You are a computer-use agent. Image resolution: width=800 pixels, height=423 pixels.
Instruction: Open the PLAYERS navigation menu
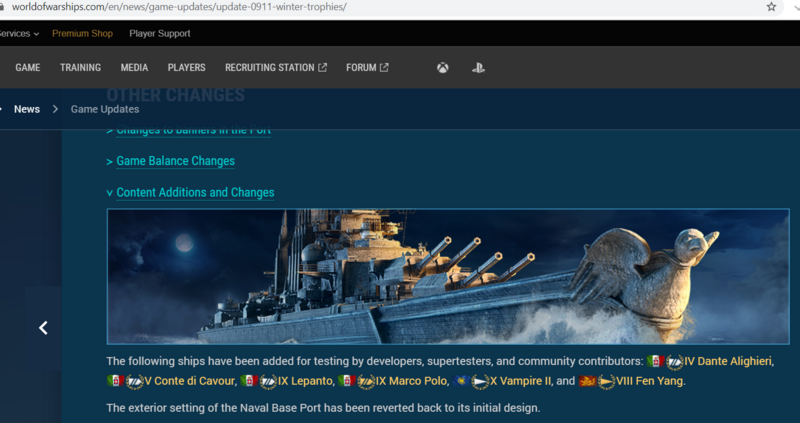tap(186, 68)
